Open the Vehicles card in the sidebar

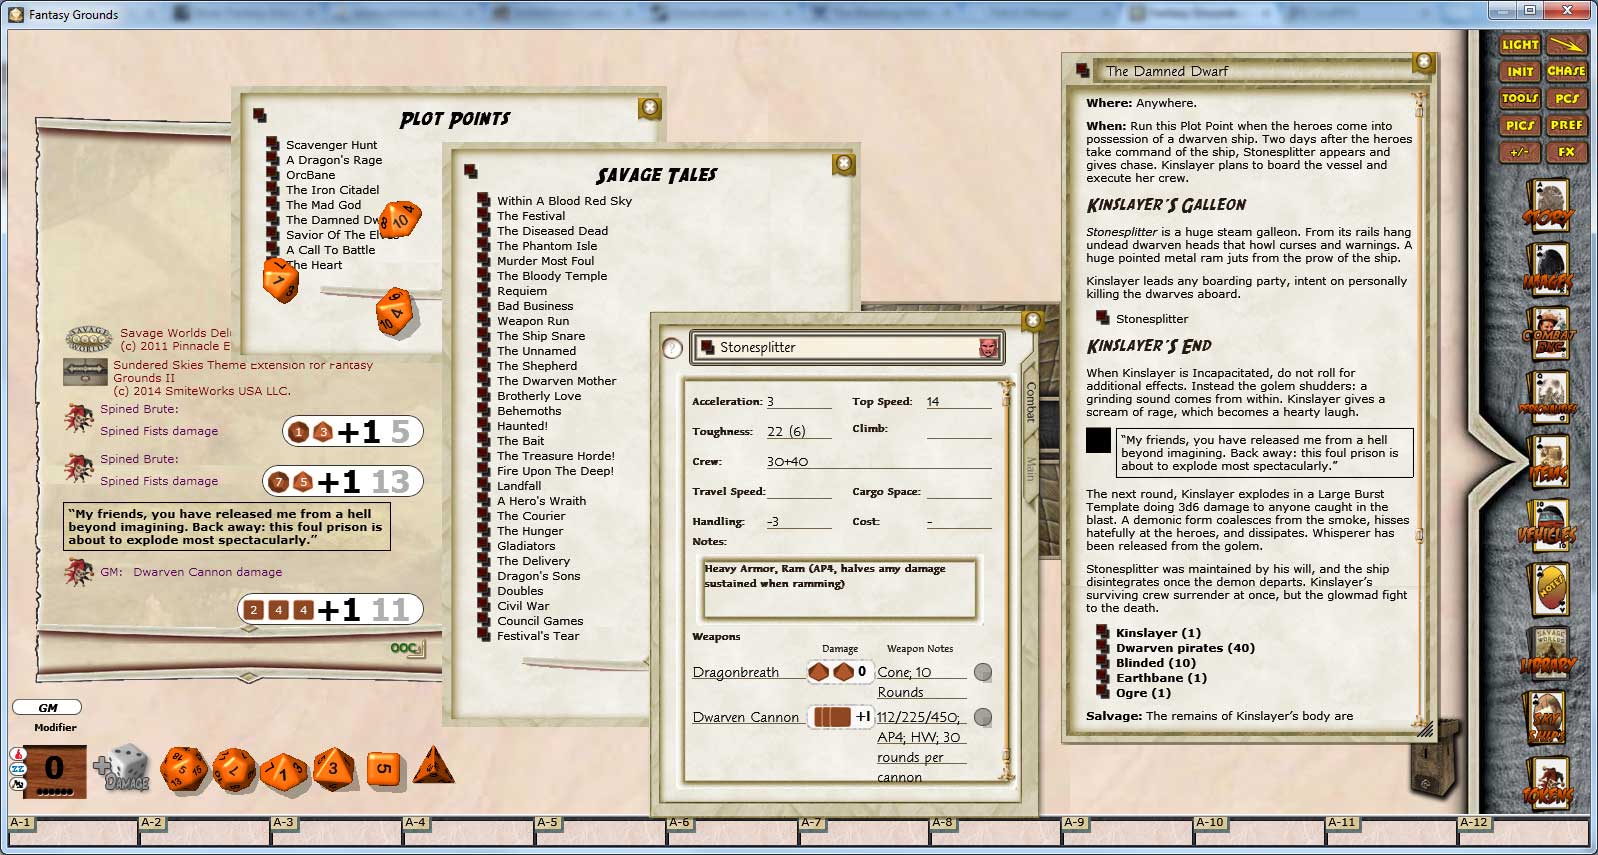(1547, 523)
